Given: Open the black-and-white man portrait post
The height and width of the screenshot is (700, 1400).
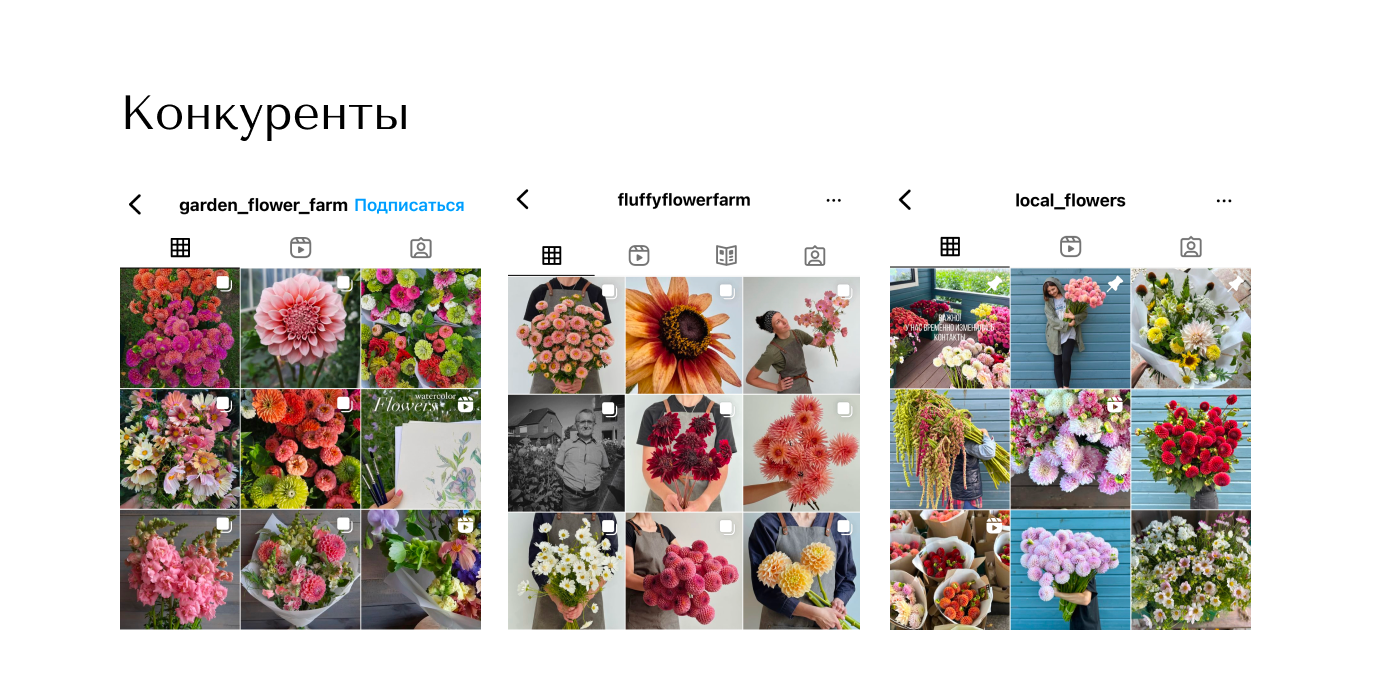Looking at the screenshot, I should point(566,453).
